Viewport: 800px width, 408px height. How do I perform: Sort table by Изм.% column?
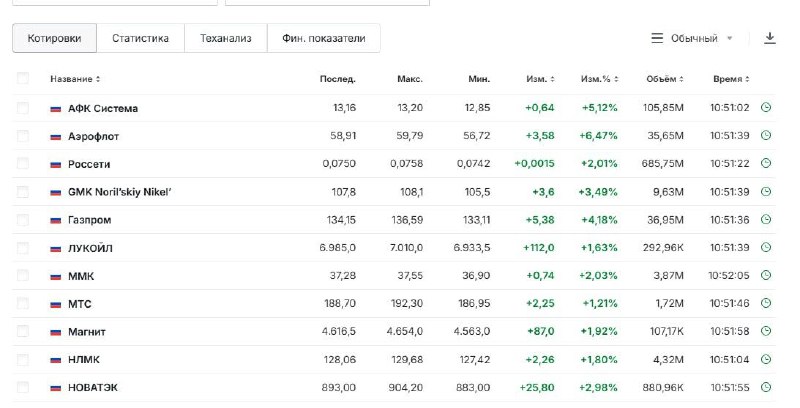[x=599, y=79]
